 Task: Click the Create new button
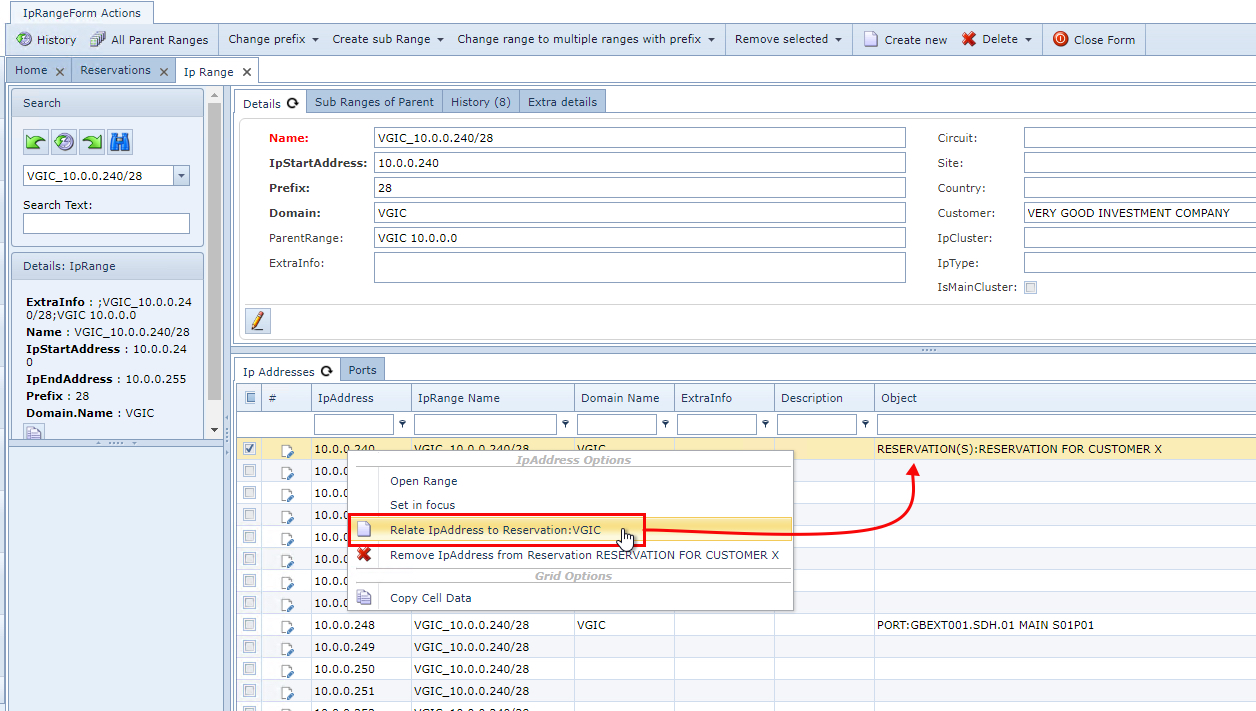[905, 40]
